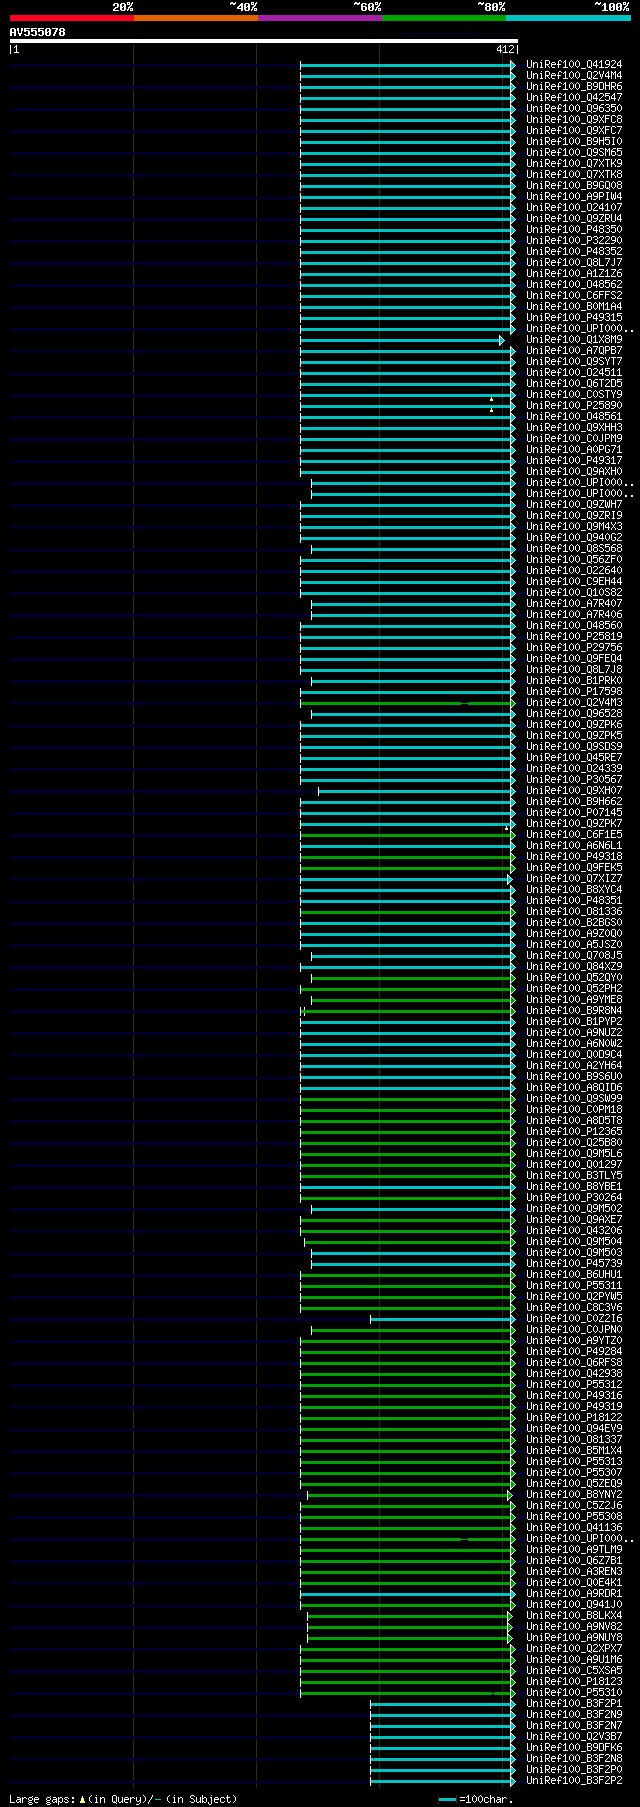640x1807 pixels.
Task: View the UniRef100_A0PG71 hit
Action: [x=574, y=450]
